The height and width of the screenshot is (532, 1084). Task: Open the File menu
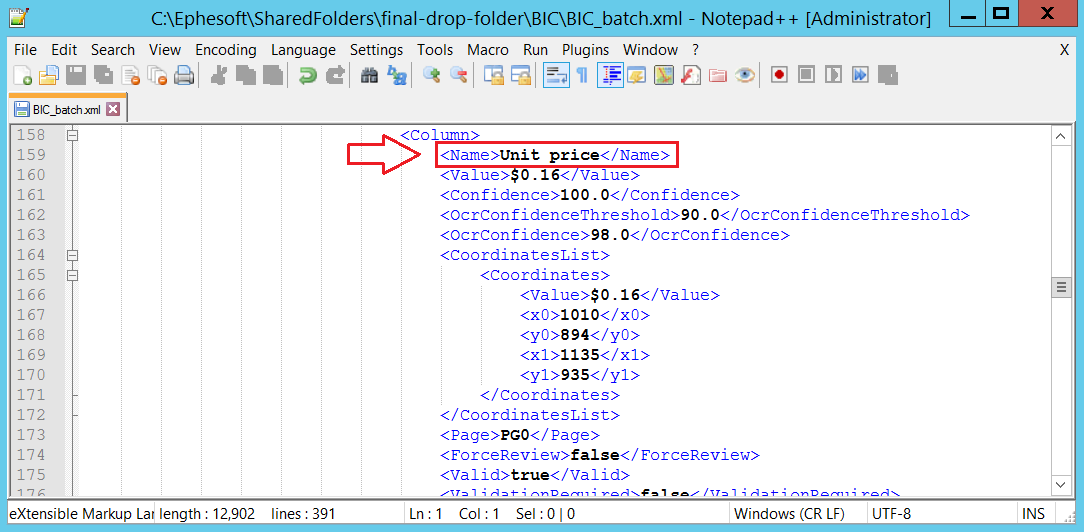[x=25, y=50]
